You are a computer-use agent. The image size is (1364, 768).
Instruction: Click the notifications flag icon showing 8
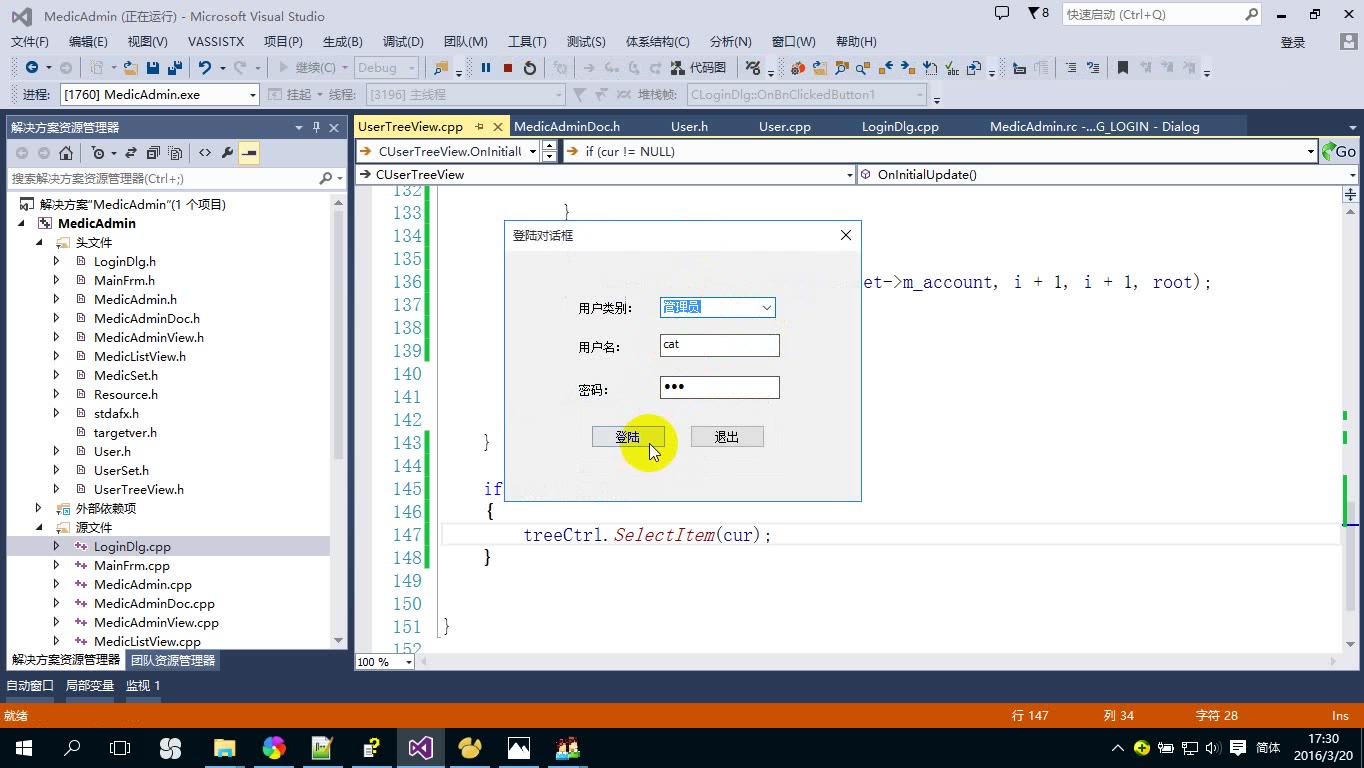tap(1038, 13)
